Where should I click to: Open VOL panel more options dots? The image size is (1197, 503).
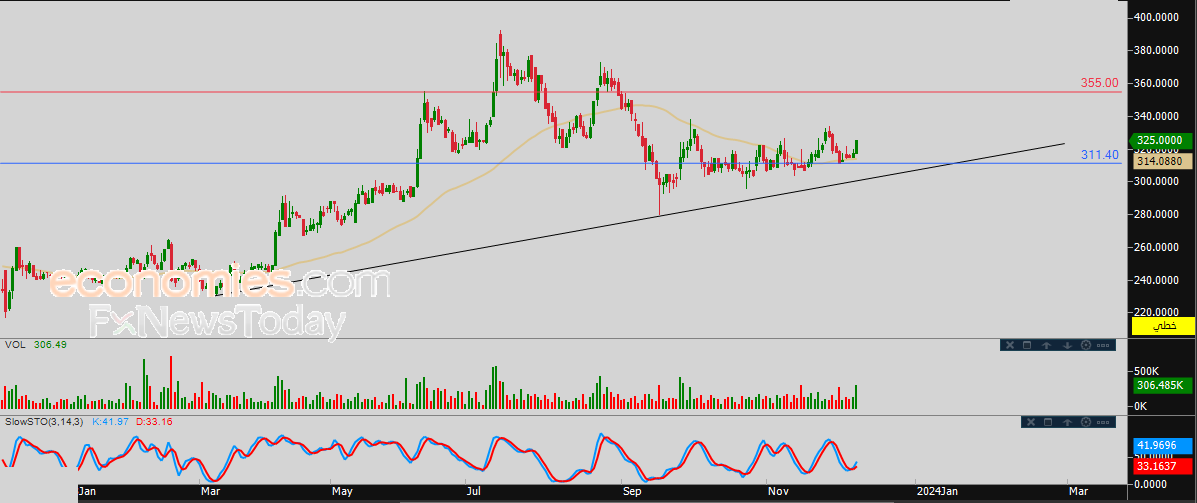pyautogui.click(x=1102, y=346)
